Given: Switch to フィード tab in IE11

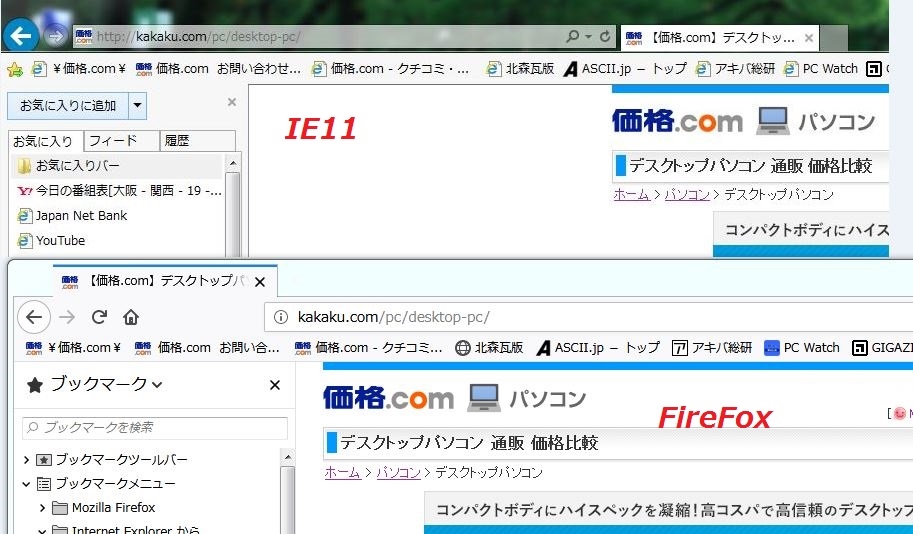Looking at the screenshot, I should (x=122, y=141).
